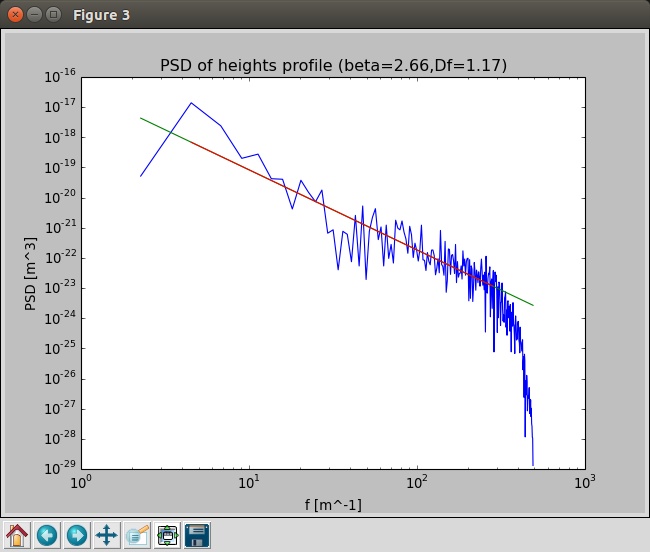Click the highest peak of the blue PSD curve
This screenshot has height=552, width=650.
point(191,103)
